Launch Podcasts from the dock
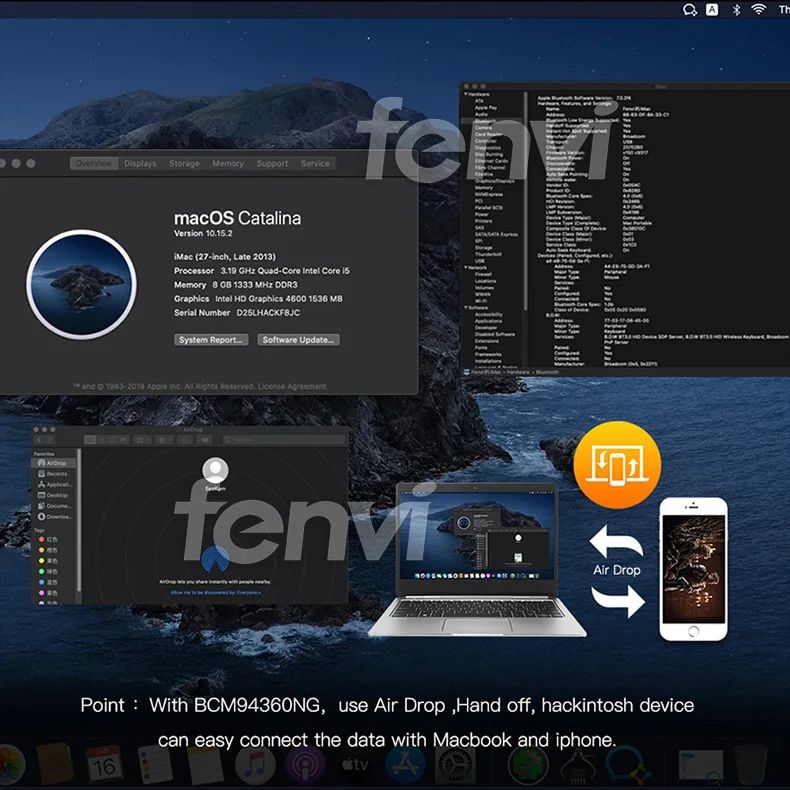The image size is (790, 790). point(305,765)
